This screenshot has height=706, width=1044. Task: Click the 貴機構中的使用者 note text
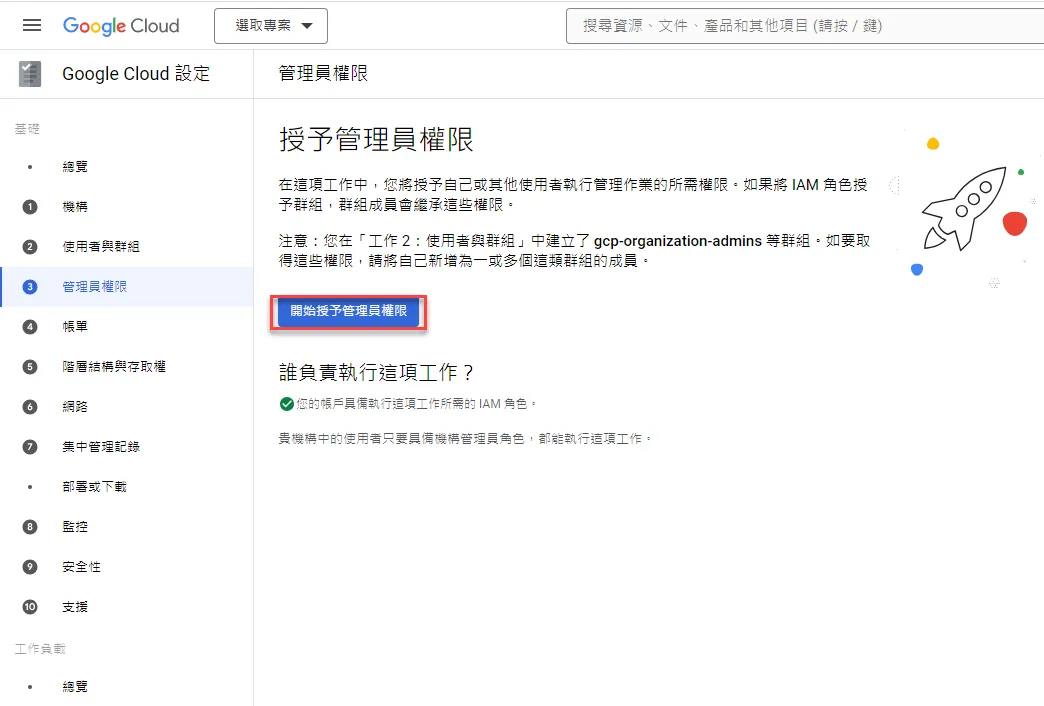(x=465, y=438)
